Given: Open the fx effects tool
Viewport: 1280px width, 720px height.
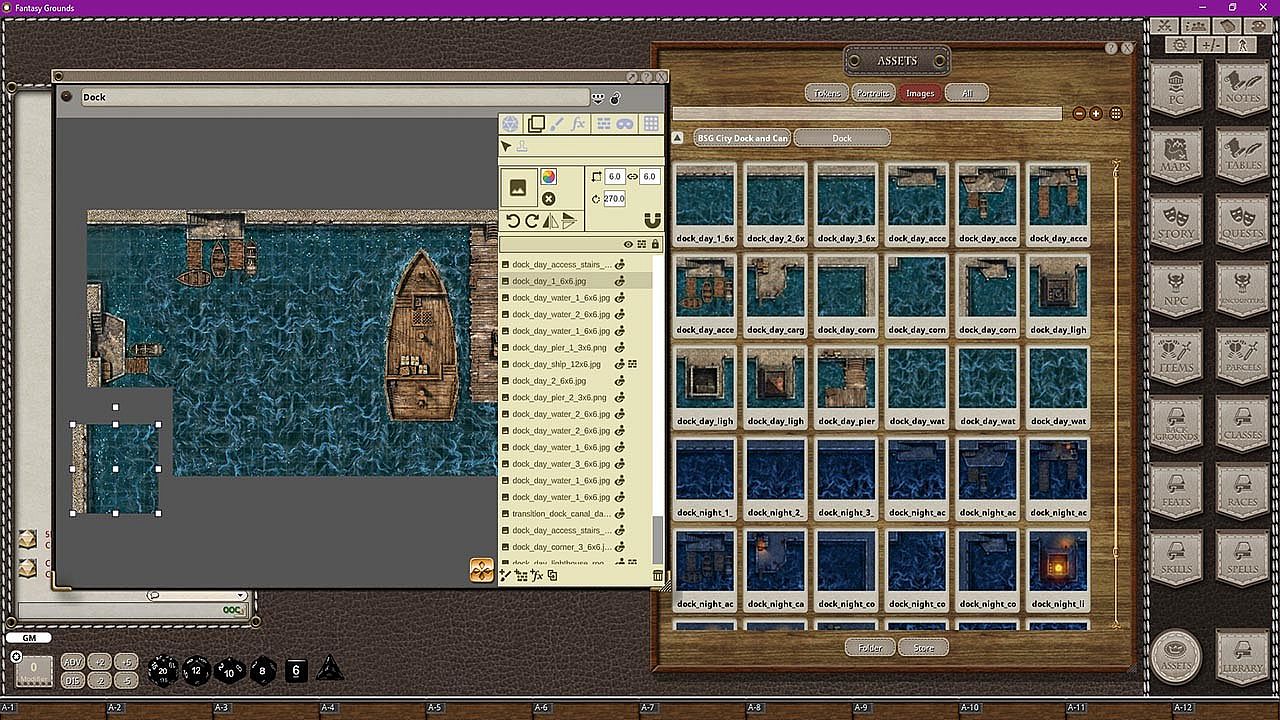Looking at the screenshot, I should (578, 124).
